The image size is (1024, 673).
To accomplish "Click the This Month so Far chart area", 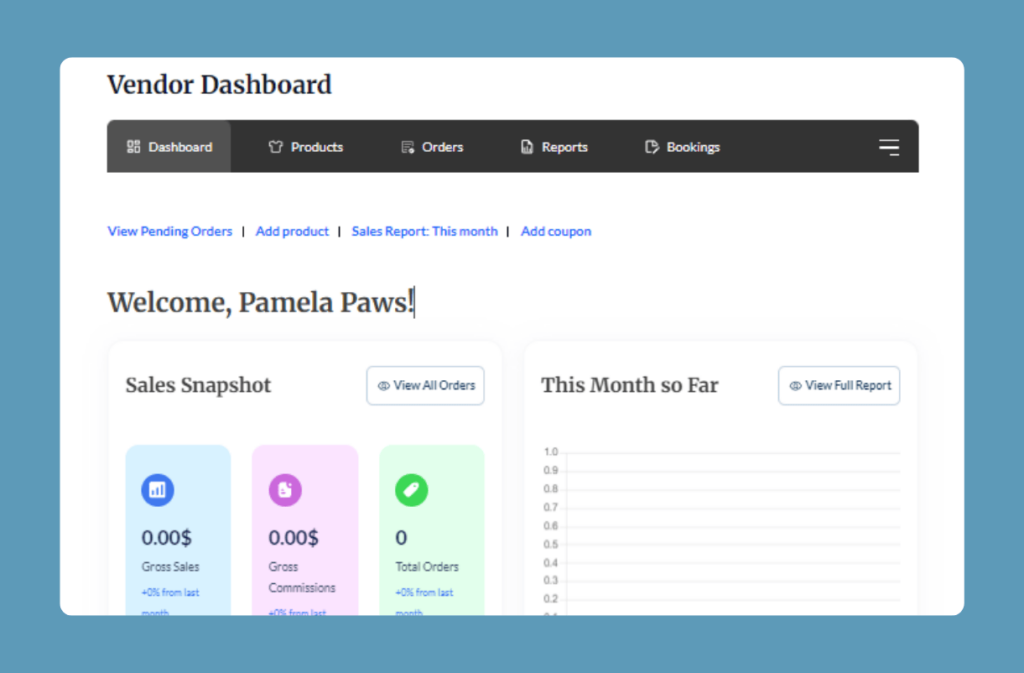I will 730,530.
